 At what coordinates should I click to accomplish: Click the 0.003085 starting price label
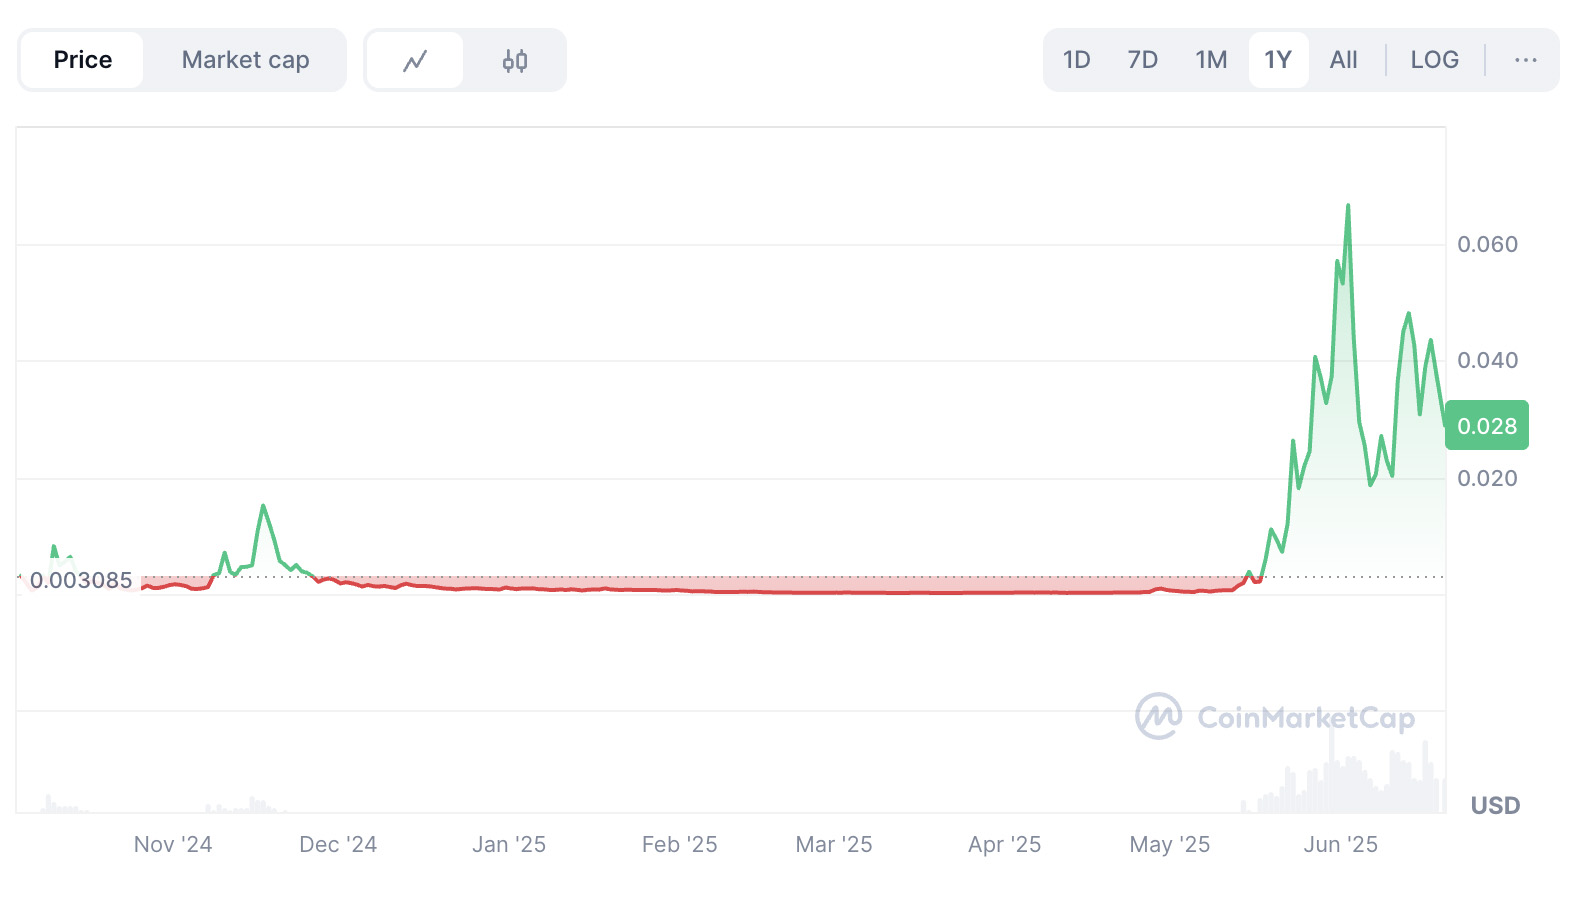(x=81, y=580)
